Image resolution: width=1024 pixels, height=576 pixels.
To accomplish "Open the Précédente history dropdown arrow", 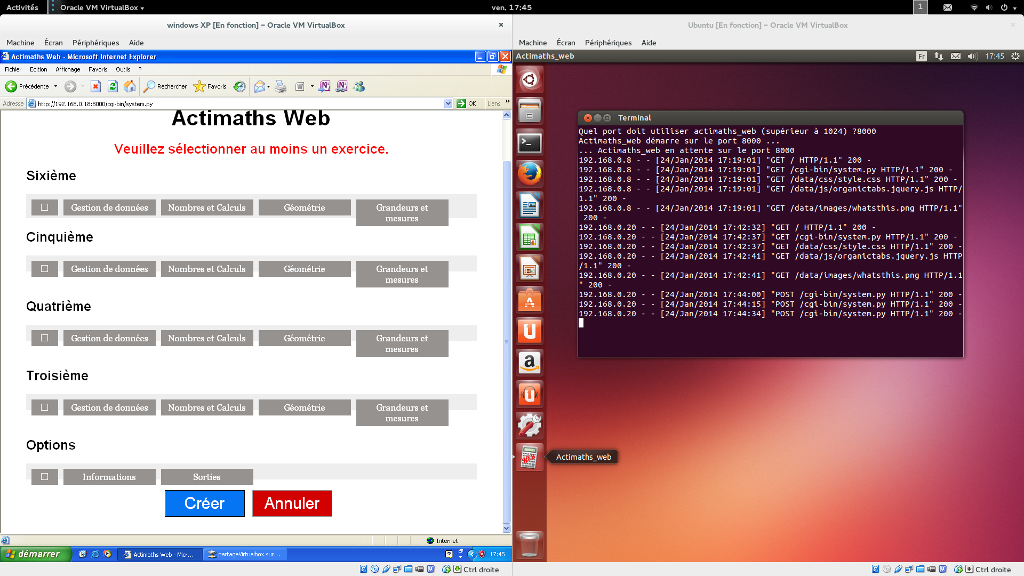I will 57,87.
